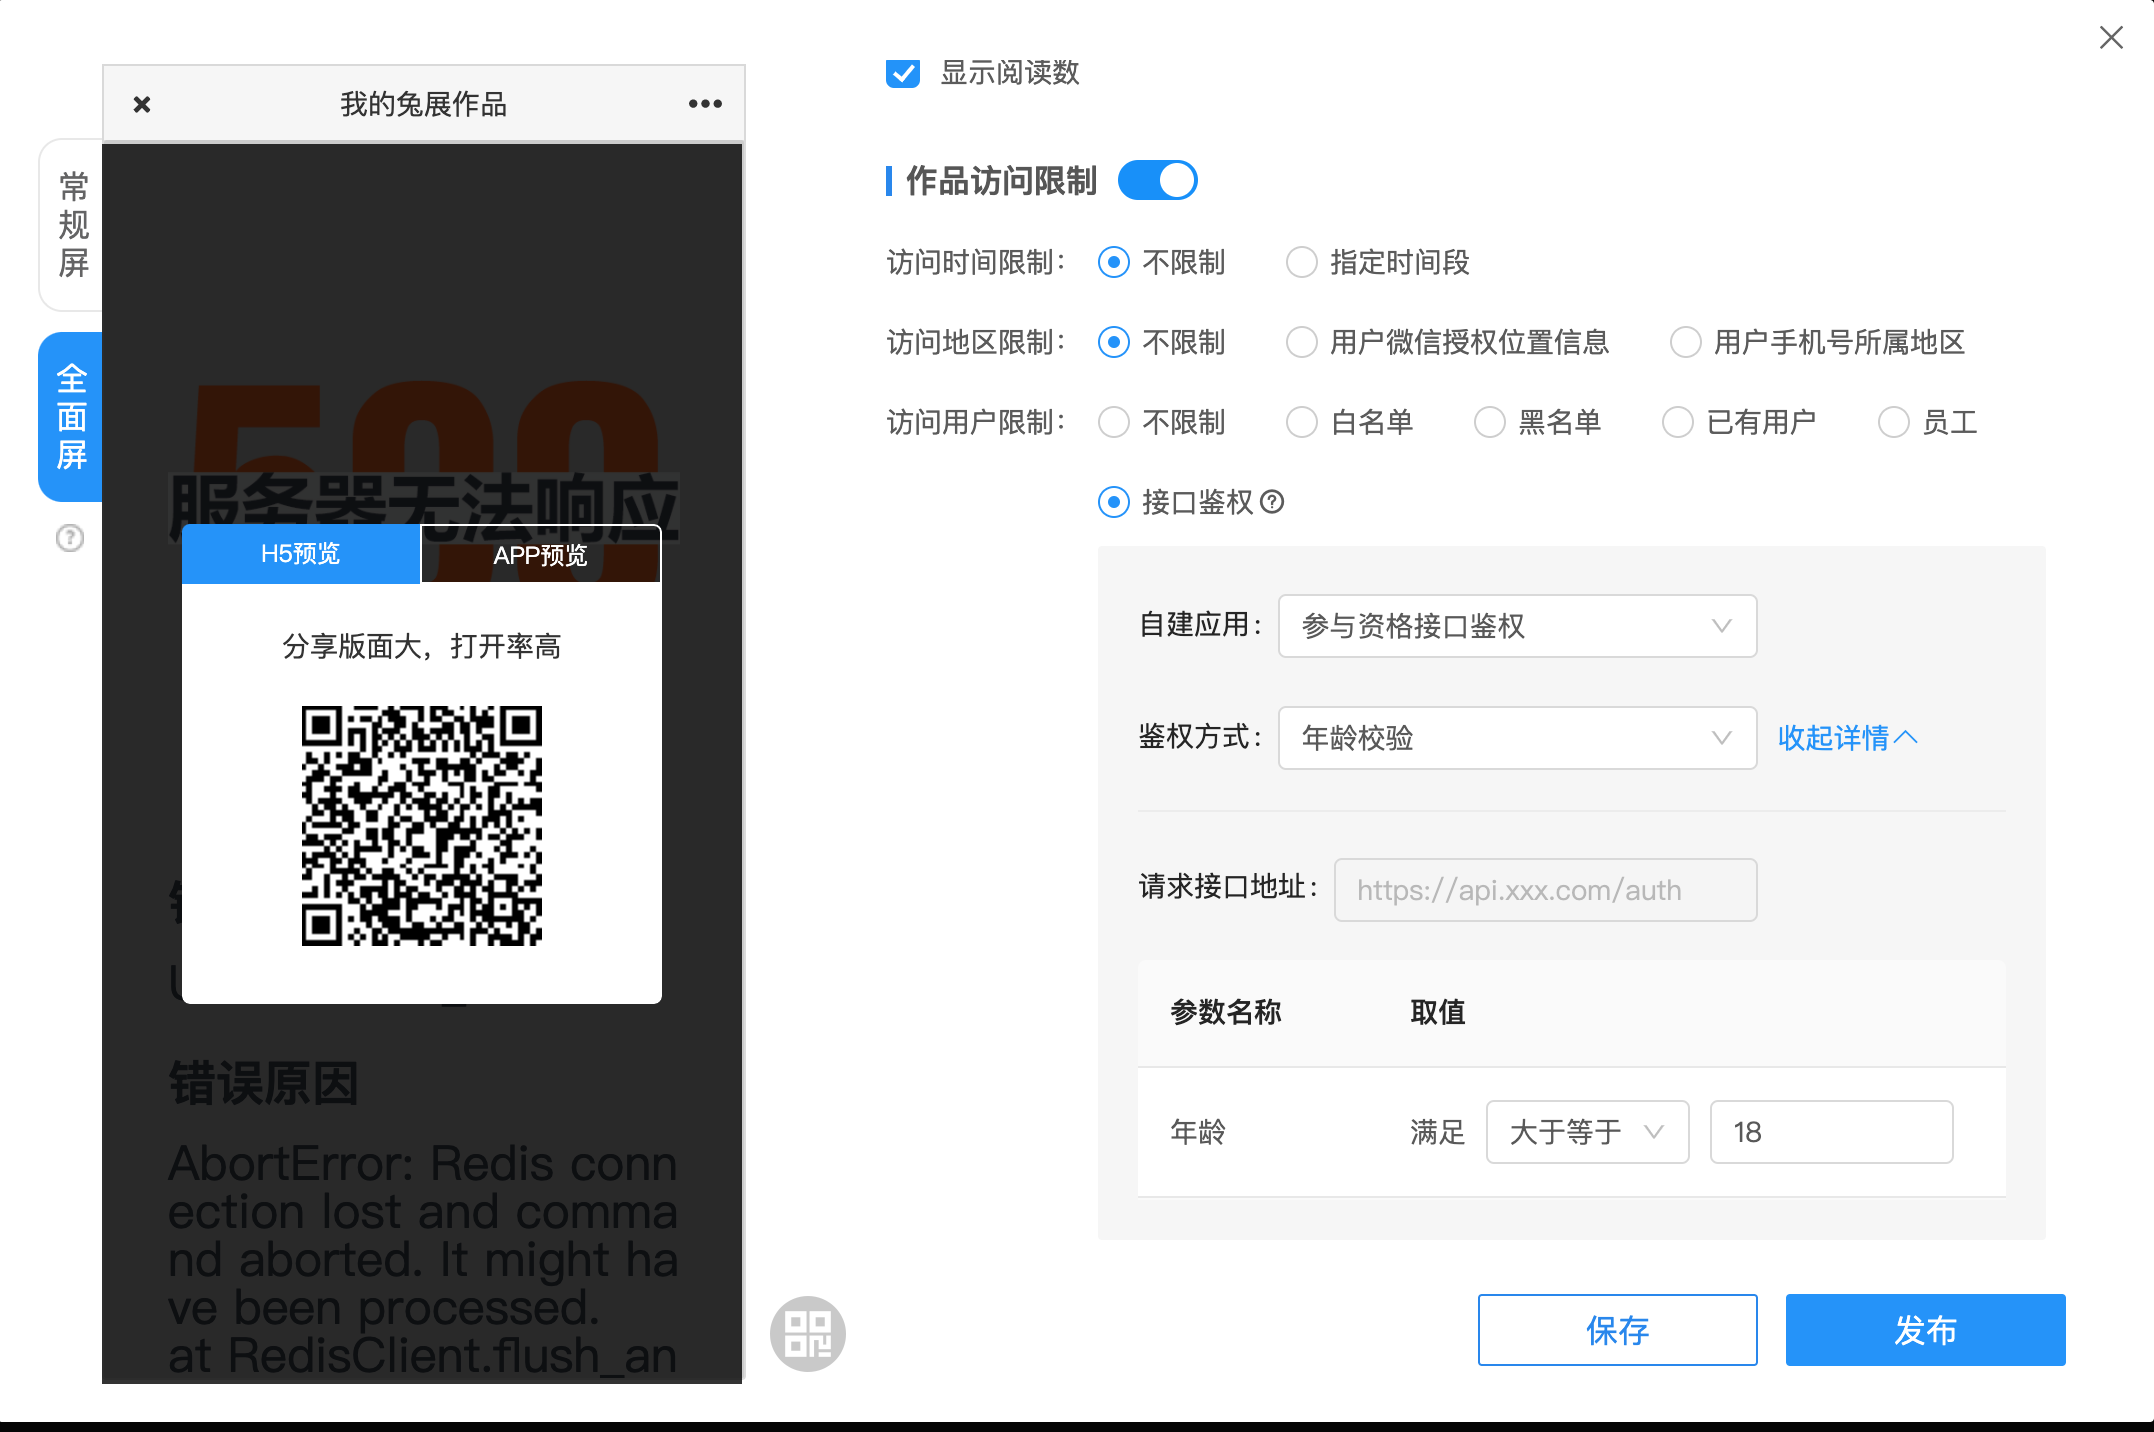Click the 发布 button

pos(1925,1330)
